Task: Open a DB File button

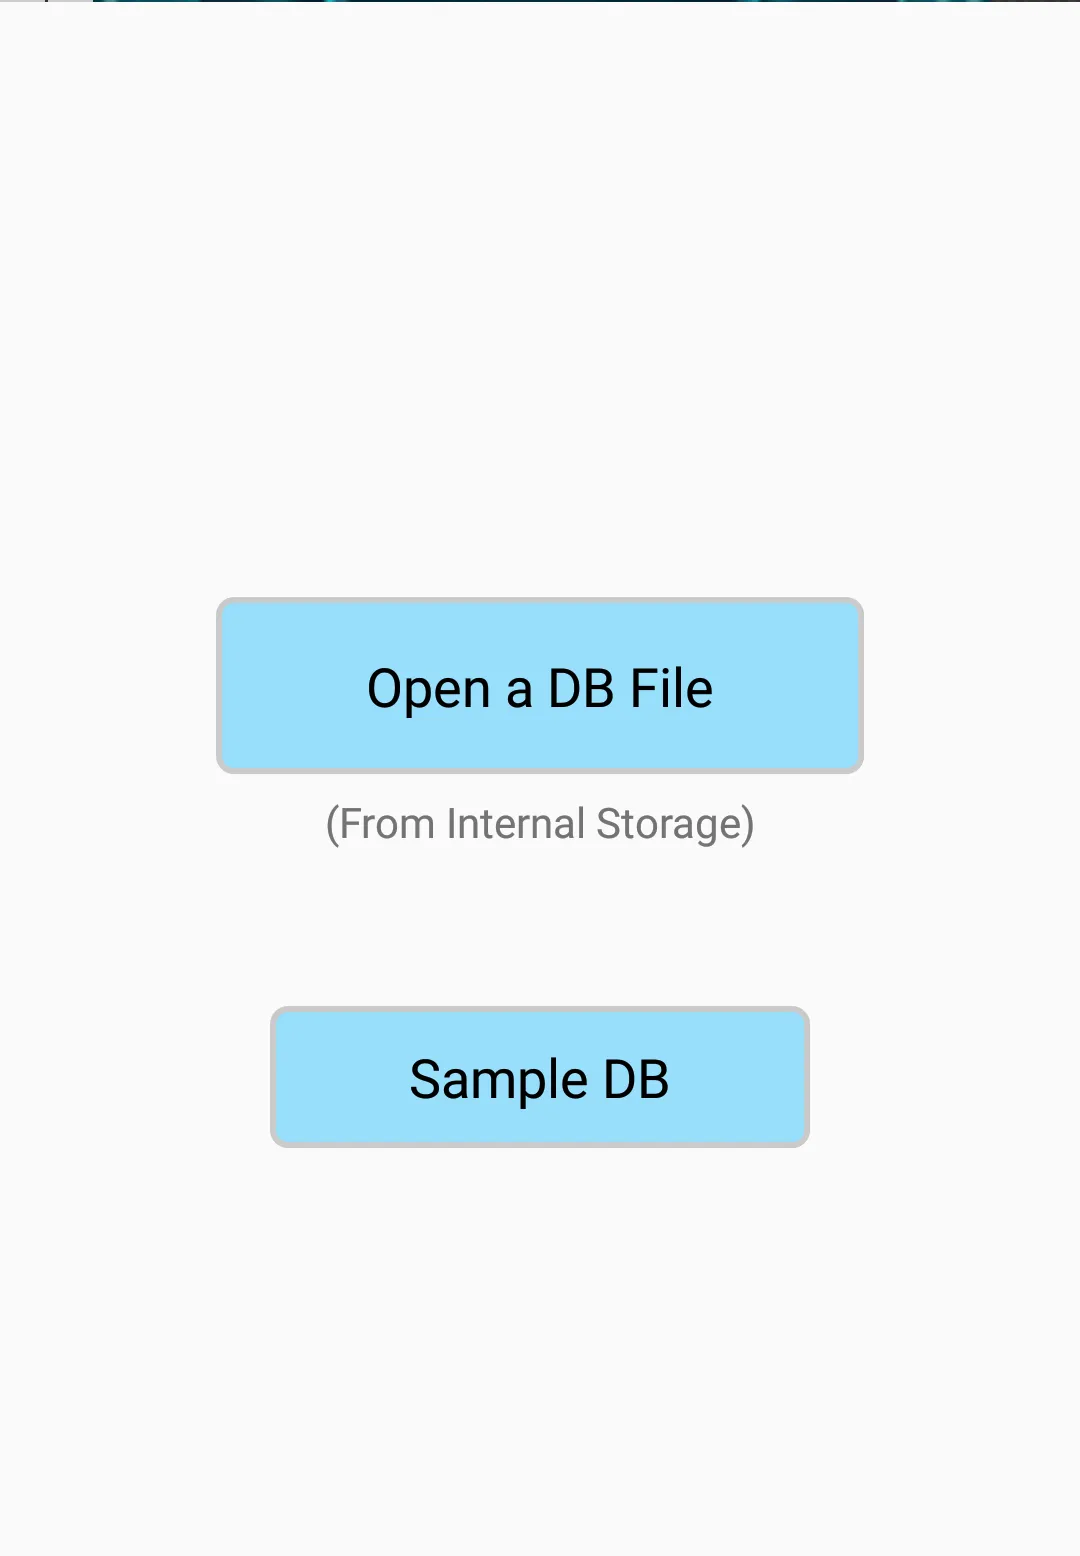Action: click(540, 686)
